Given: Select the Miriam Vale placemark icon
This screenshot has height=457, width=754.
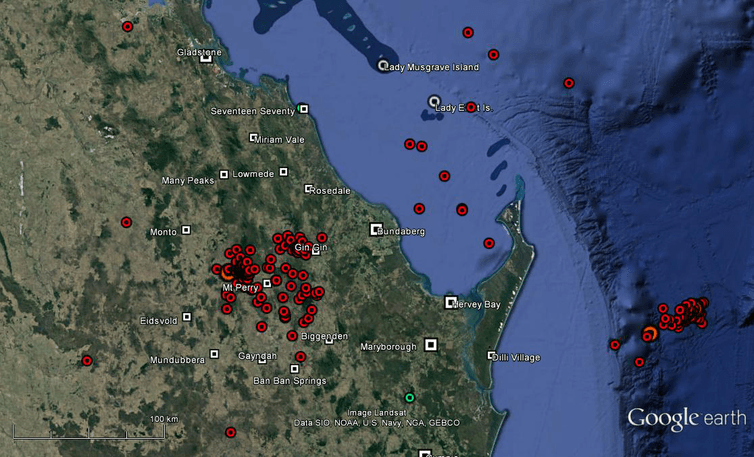Looking at the screenshot, I should [253, 138].
